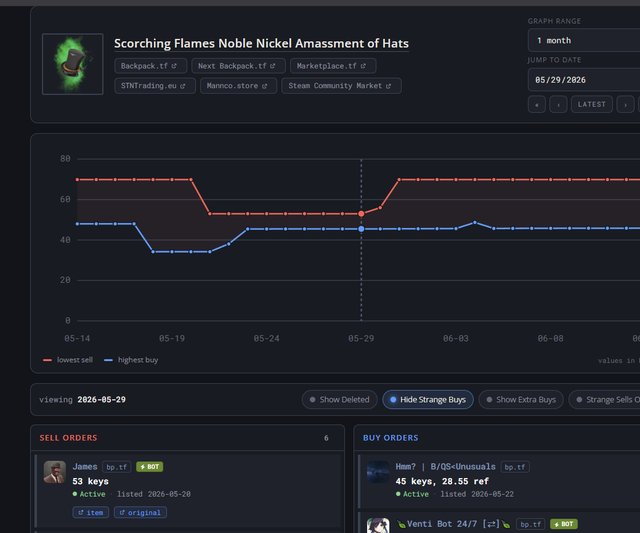640x533 pixels.
Task: Click the sell orders count 6
Action: coord(326,438)
